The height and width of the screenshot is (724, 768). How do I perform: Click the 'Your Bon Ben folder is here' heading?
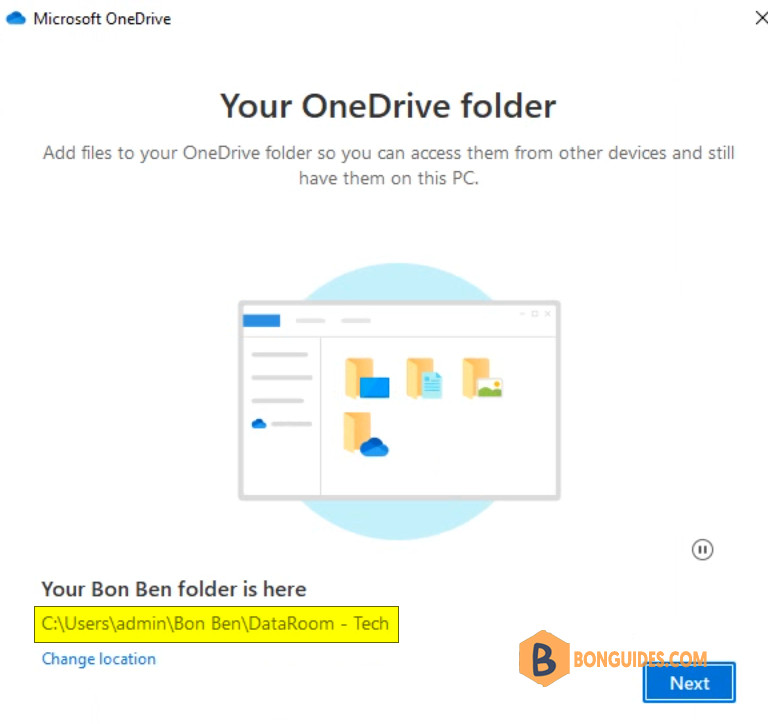(174, 589)
